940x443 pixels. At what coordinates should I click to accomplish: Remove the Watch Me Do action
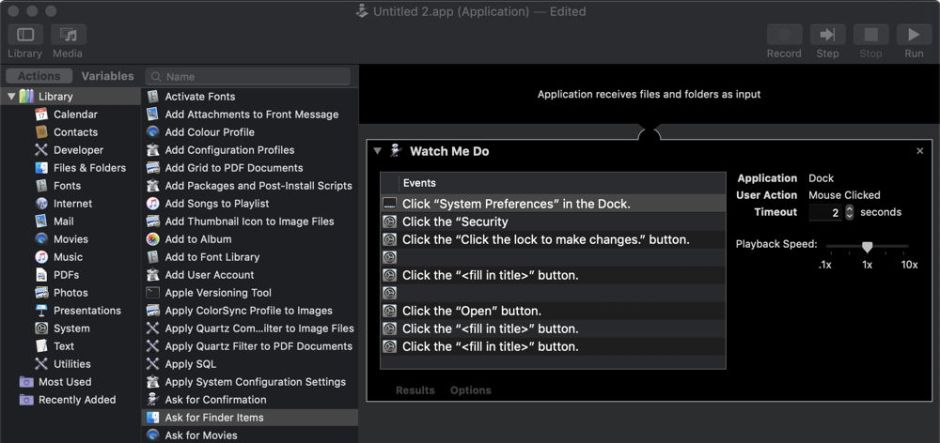[x=920, y=151]
